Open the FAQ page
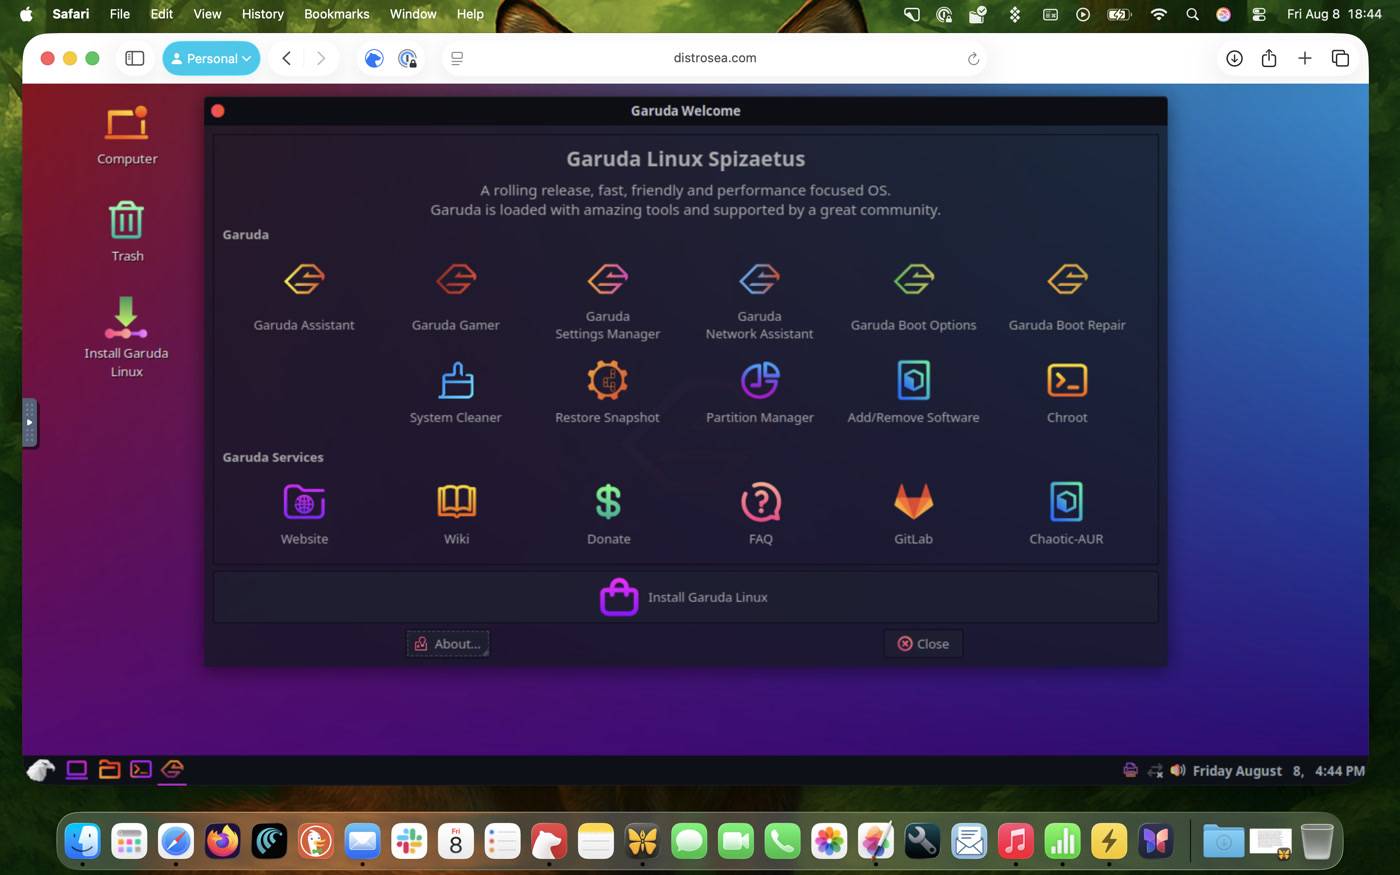The width and height of the screenshot is (1400, 875). tap(760, 514)
